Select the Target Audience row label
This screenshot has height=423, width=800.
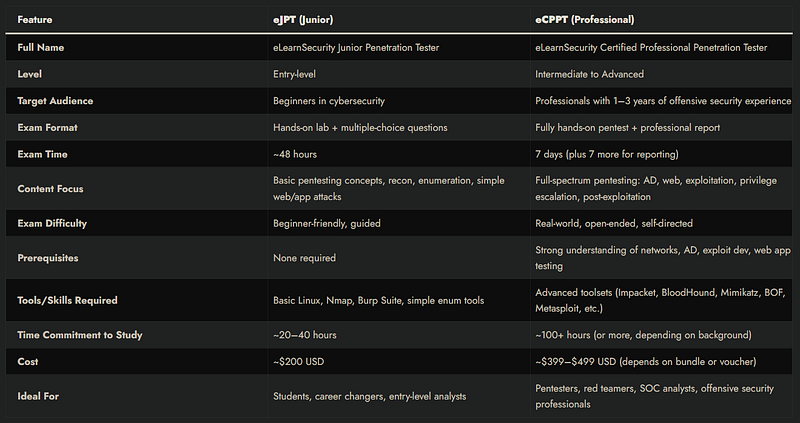[x=55, y=101]
